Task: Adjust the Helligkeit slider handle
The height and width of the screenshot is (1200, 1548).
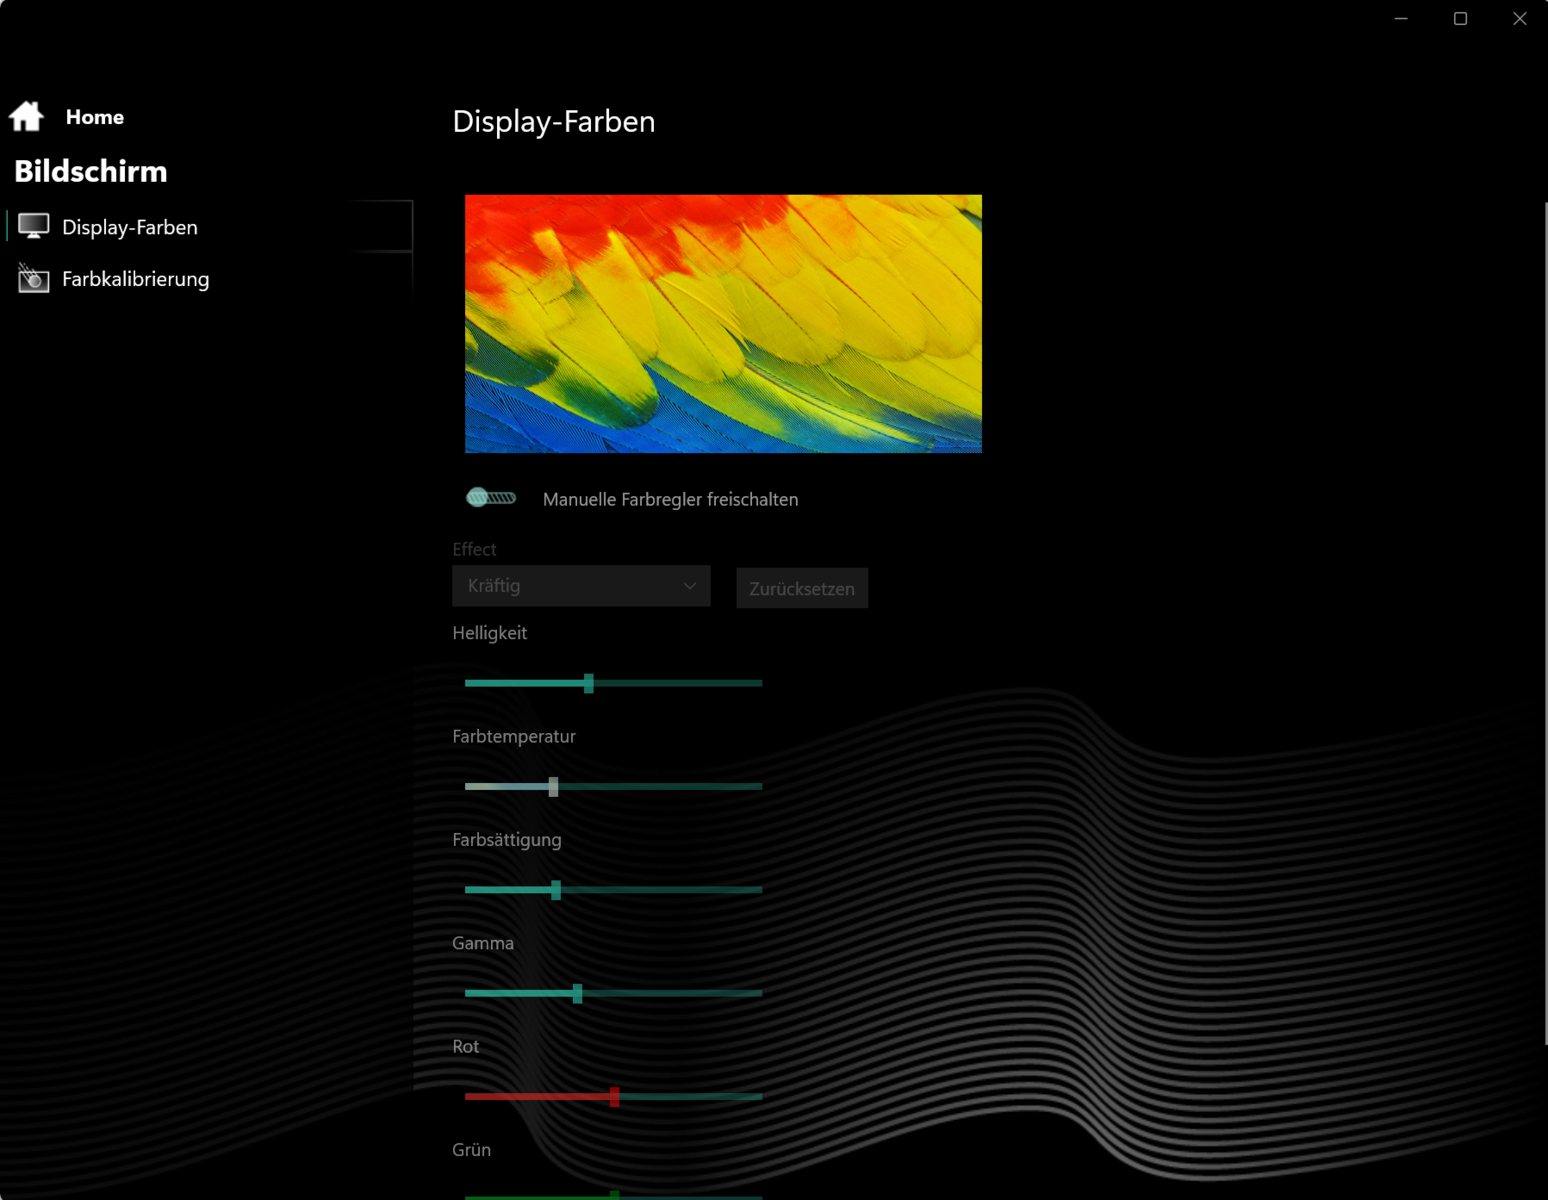Action: 589,683
